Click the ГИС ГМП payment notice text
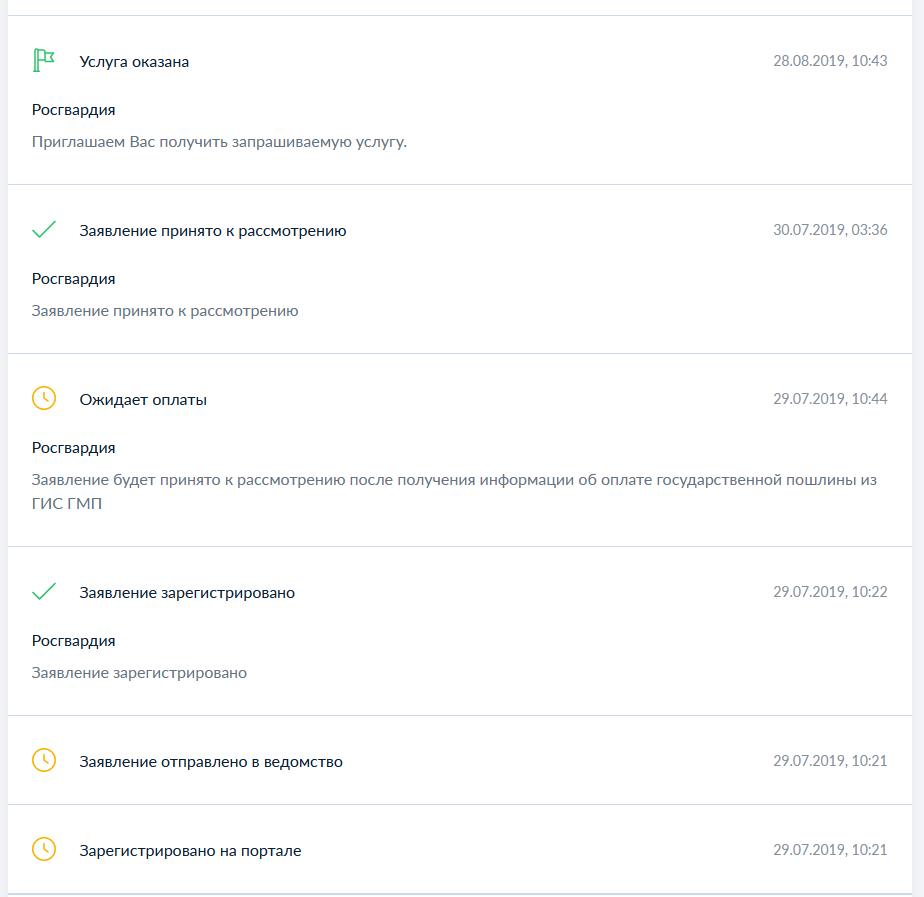The image size is (924, 897). [454, 491]
